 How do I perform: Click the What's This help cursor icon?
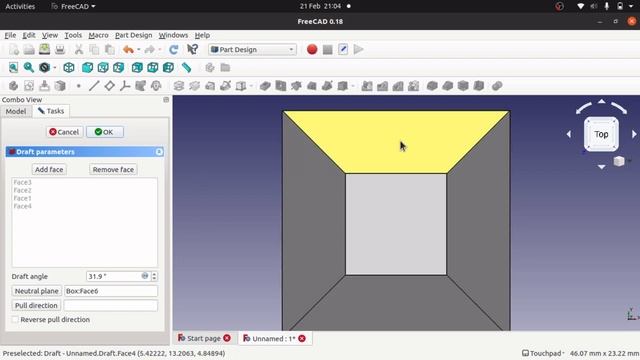click(x=192, y=50)
